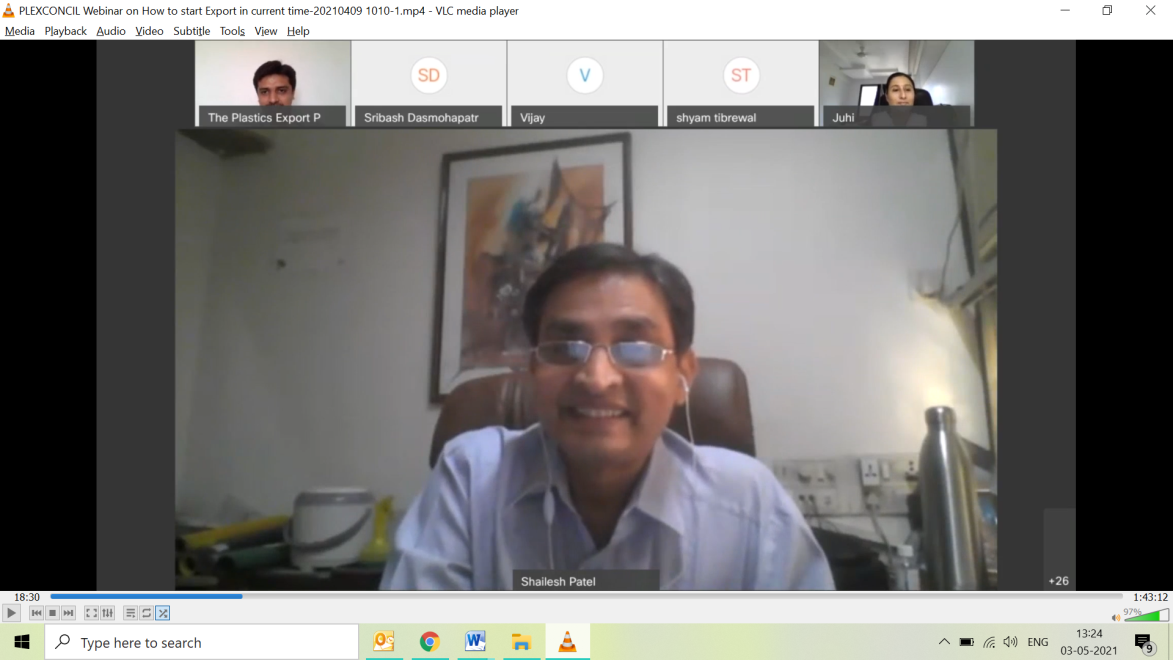Expand the Tools menu
This screenshot has width=1173, height=660.
click(x=232, y=31)
